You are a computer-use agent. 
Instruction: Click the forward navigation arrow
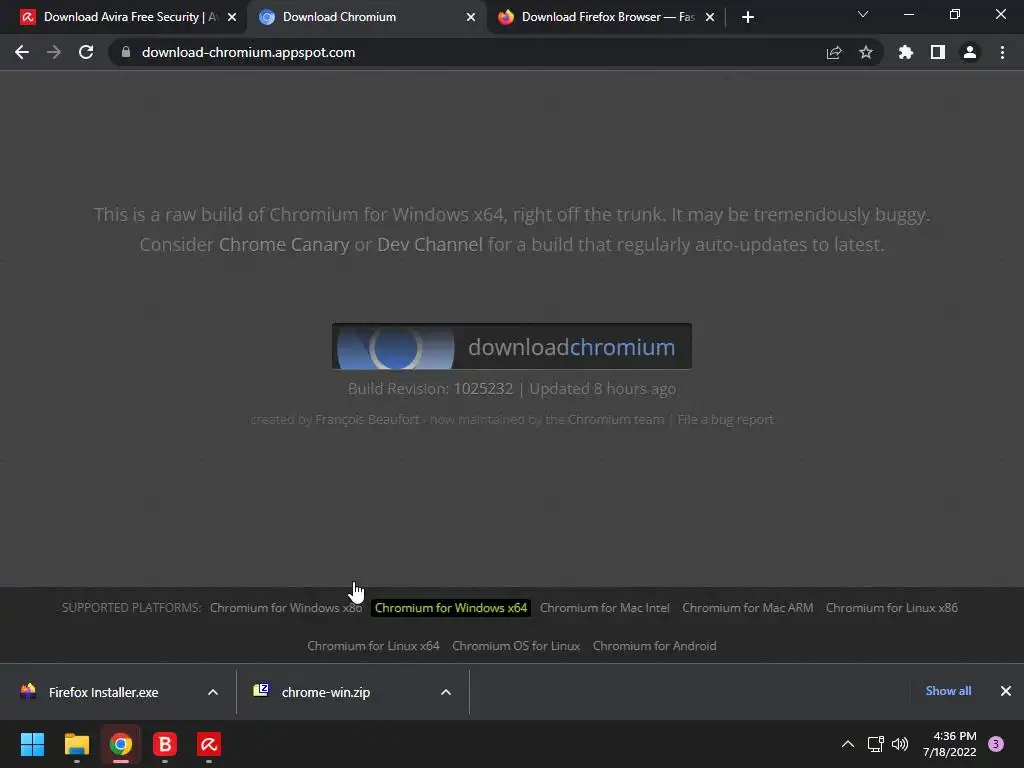54,52
